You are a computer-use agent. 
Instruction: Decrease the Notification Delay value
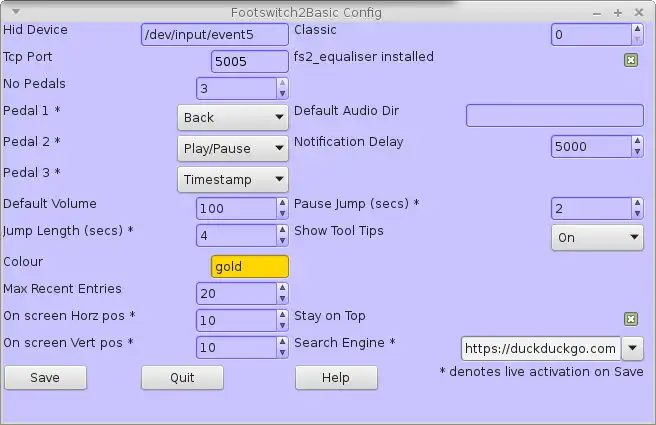pos(637,152)
